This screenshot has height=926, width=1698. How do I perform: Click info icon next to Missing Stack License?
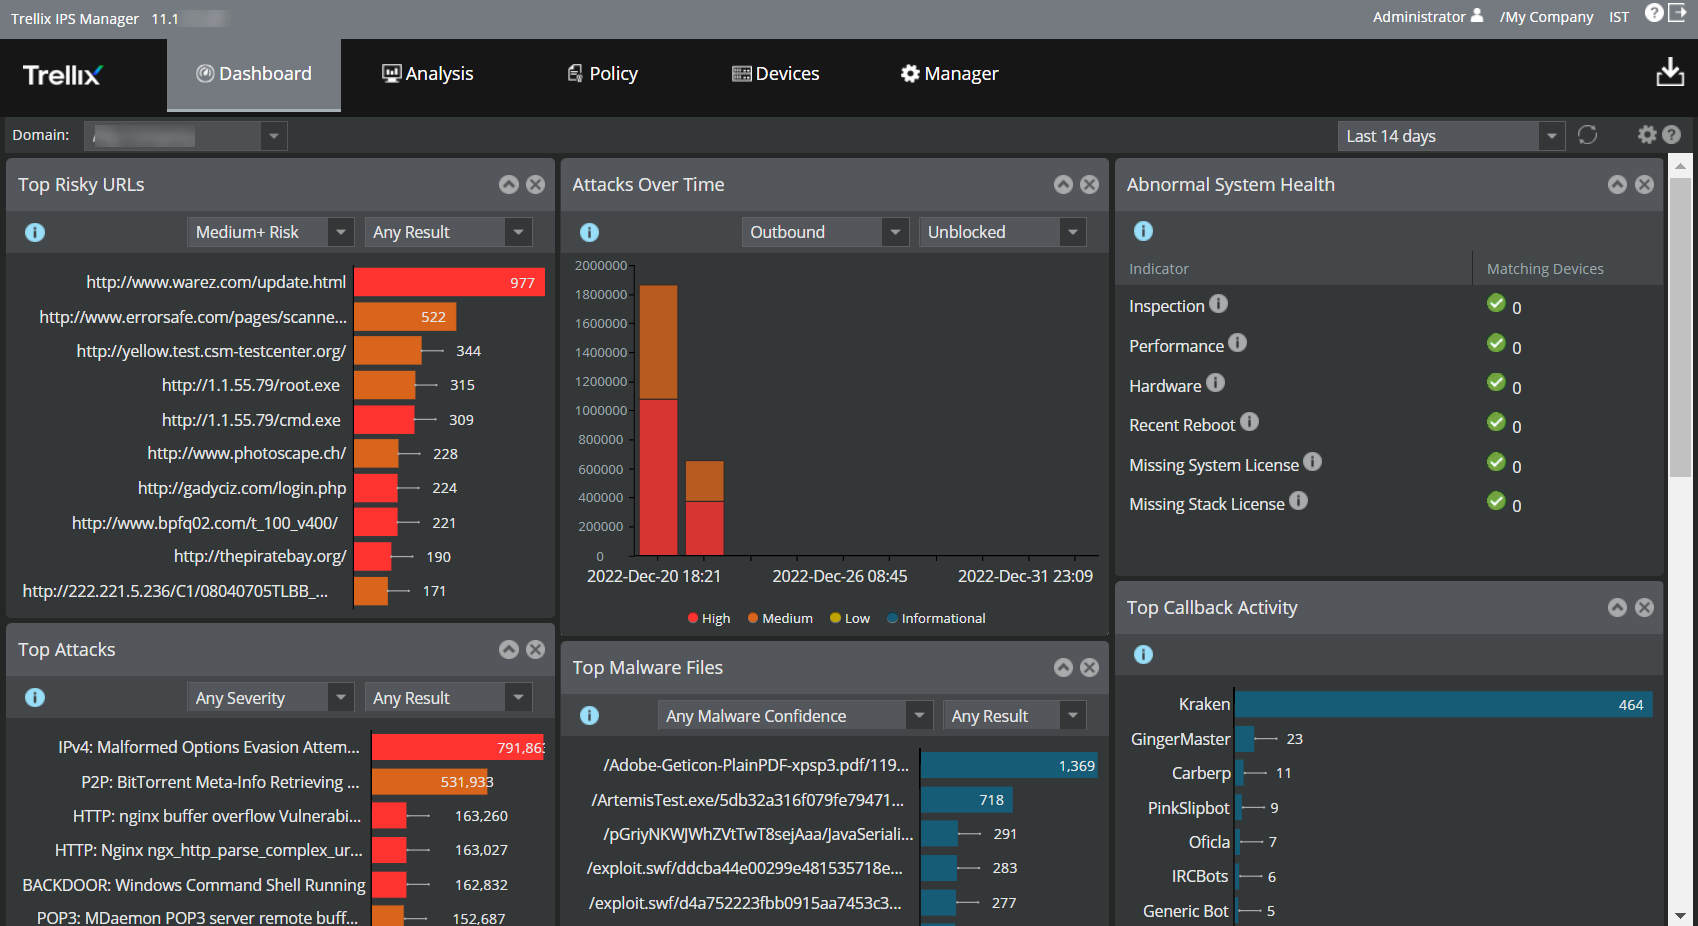point(1298,501)
